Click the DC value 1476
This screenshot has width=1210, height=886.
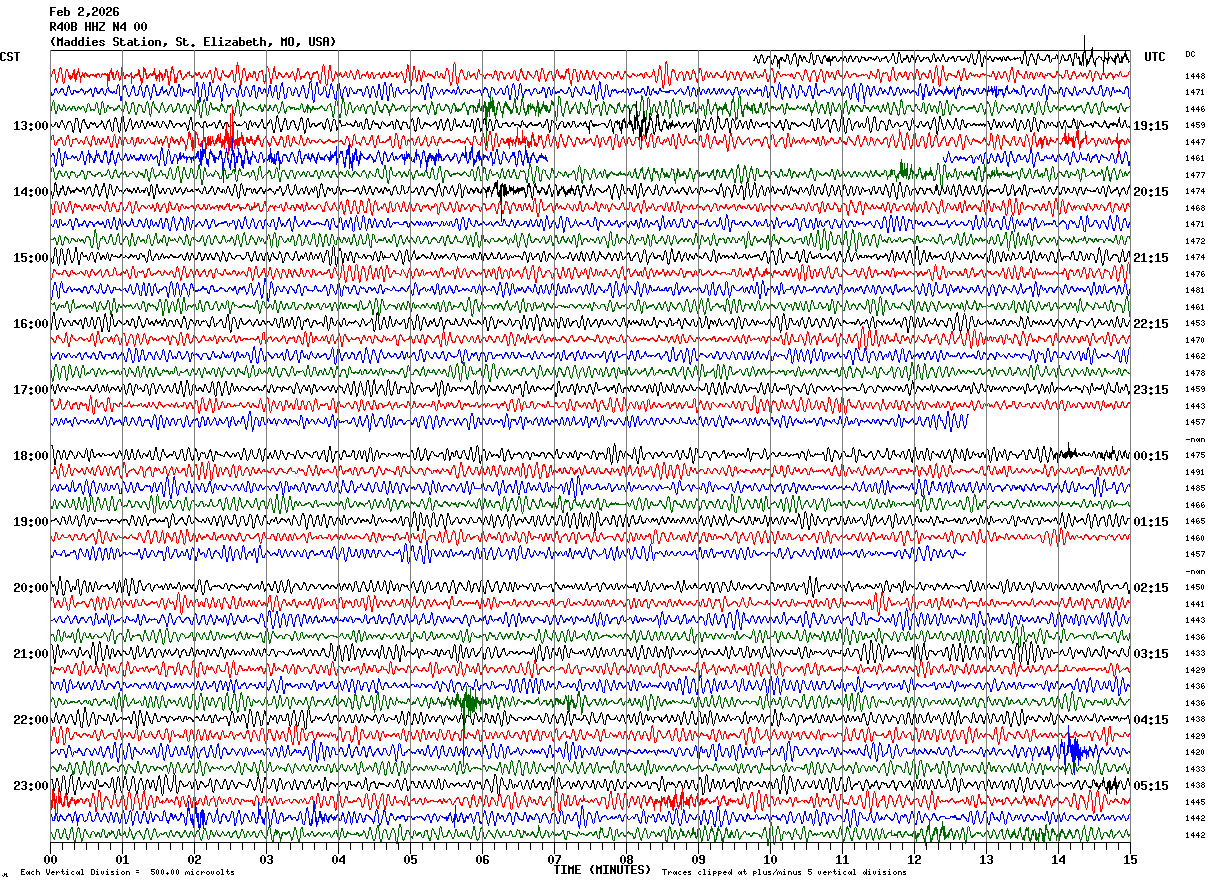tap(1194, 274)
